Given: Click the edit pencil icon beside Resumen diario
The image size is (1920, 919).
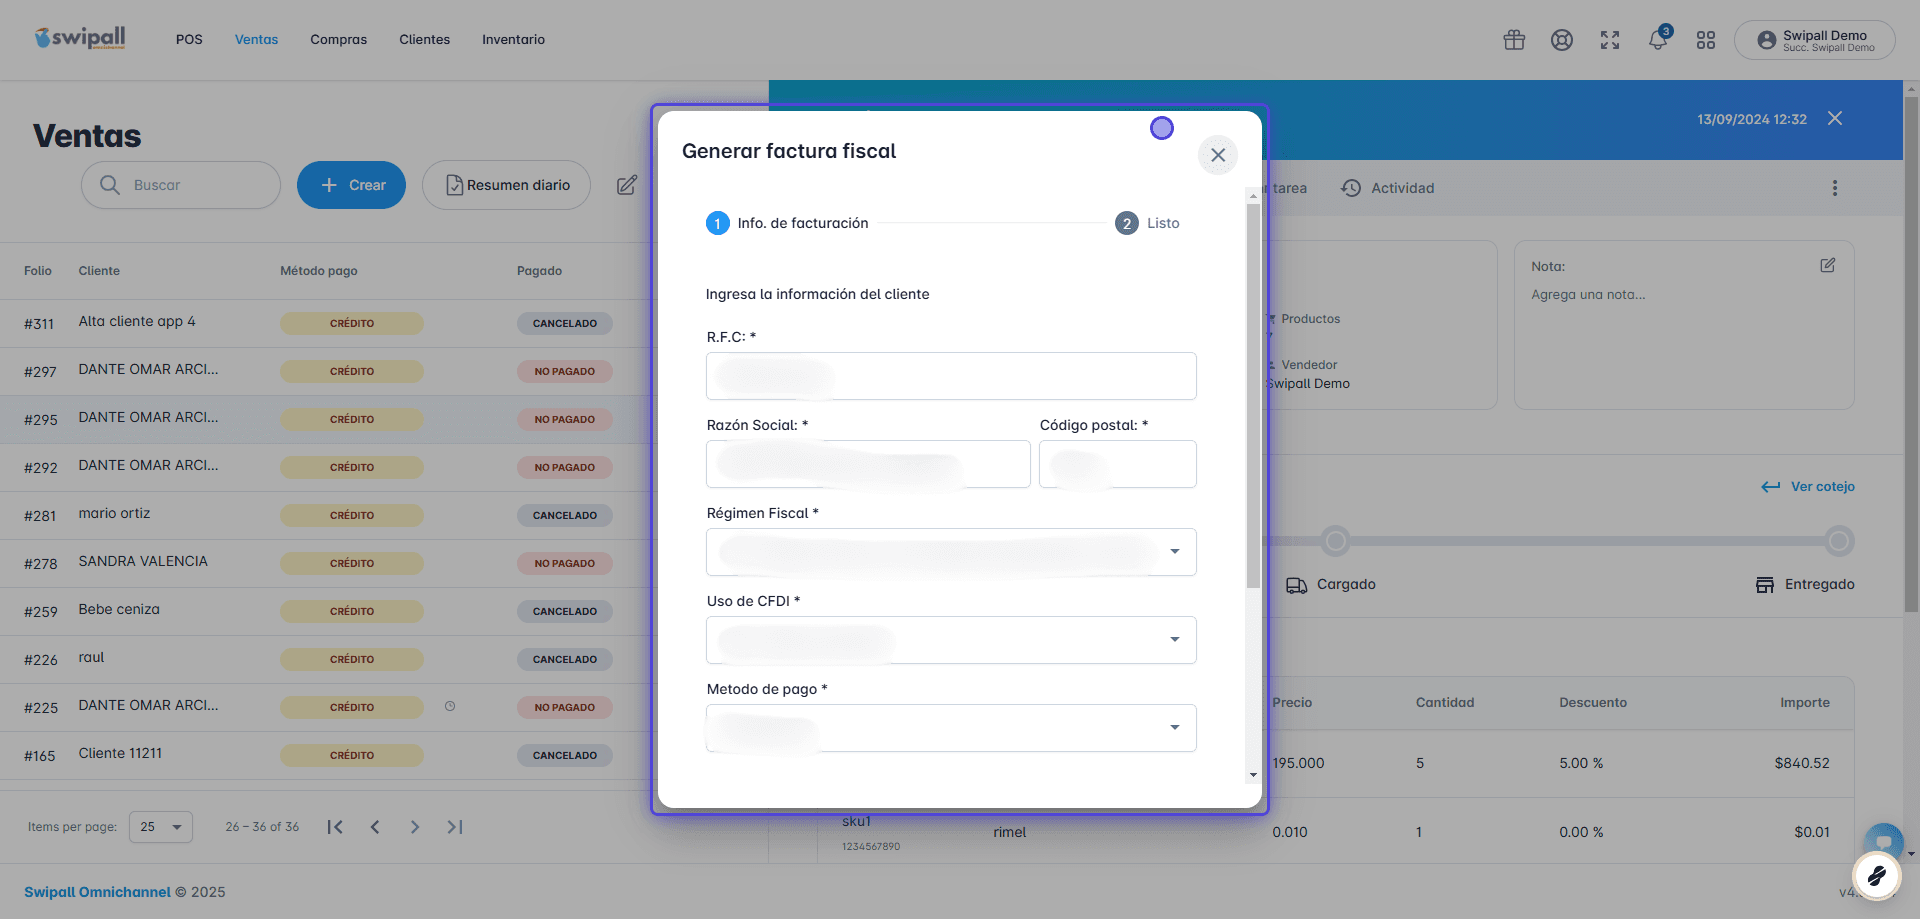Looking at the screenshot, I should click(x=627, y=185).
